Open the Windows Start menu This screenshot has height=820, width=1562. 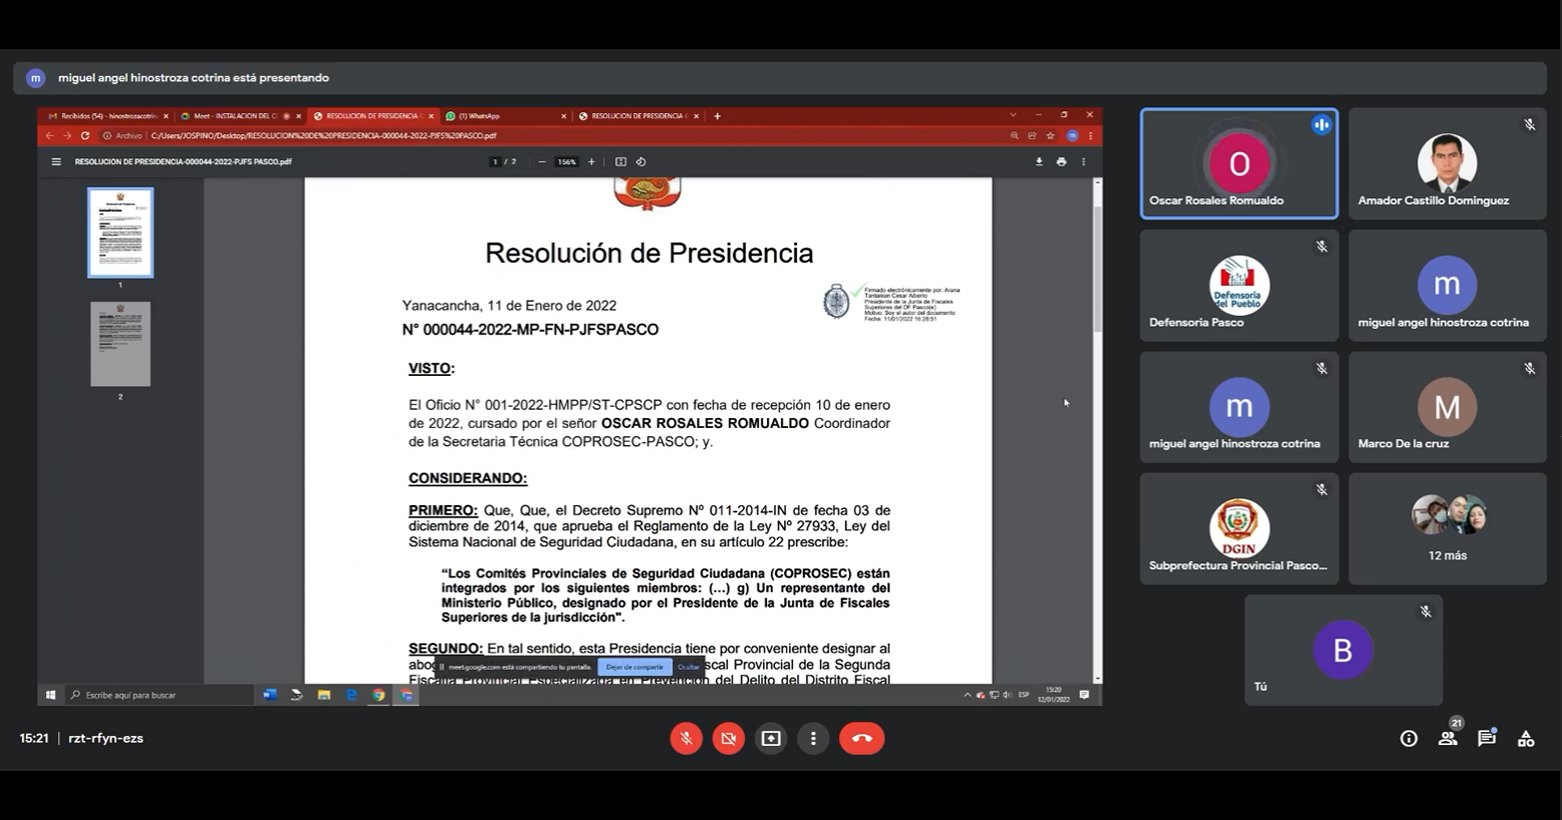[51, 695]
